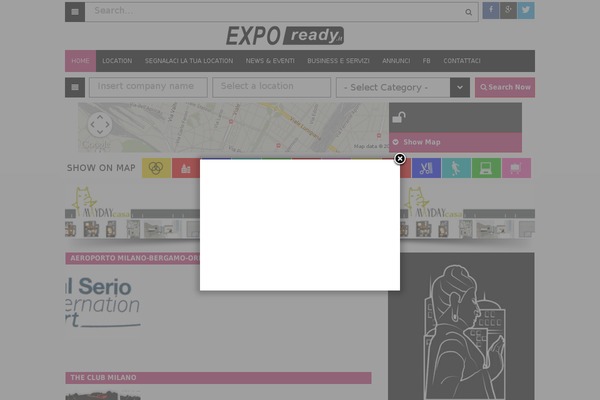Open the Select Category dropdown arrow

[460, 87]
